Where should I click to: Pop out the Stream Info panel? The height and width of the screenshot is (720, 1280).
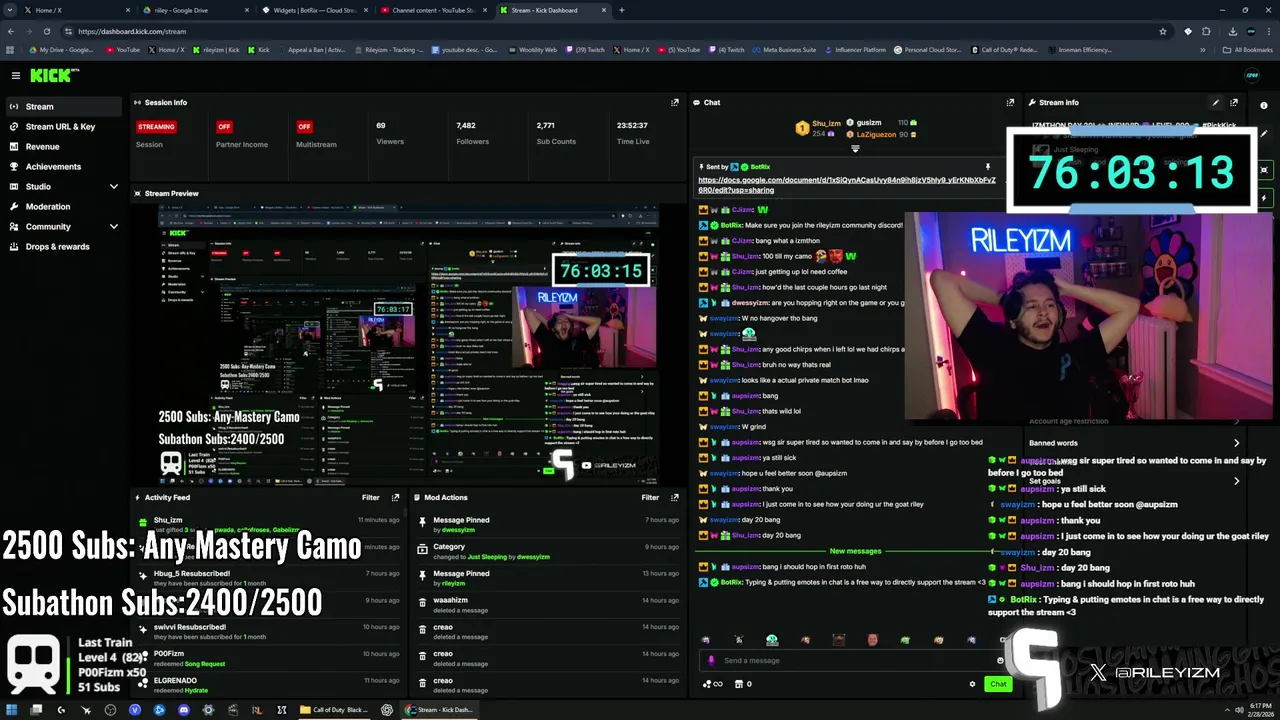click(1234, 102)
